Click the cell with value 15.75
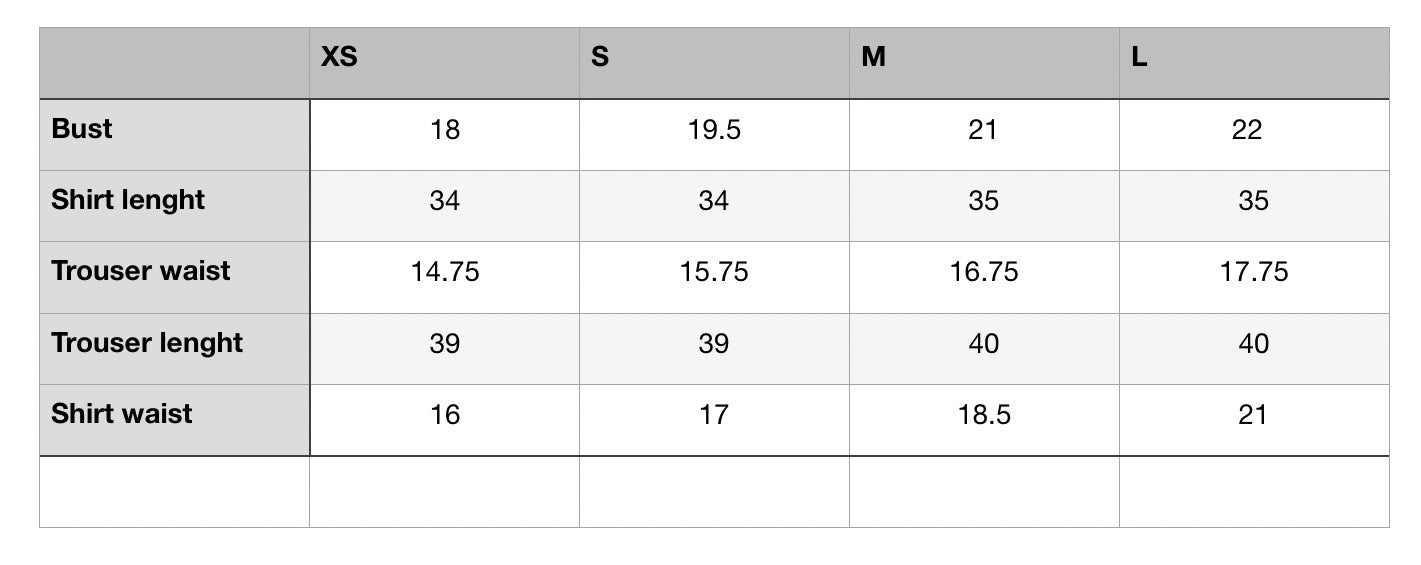The height and width of the screenshot is (565, 1421). [714, 276]
